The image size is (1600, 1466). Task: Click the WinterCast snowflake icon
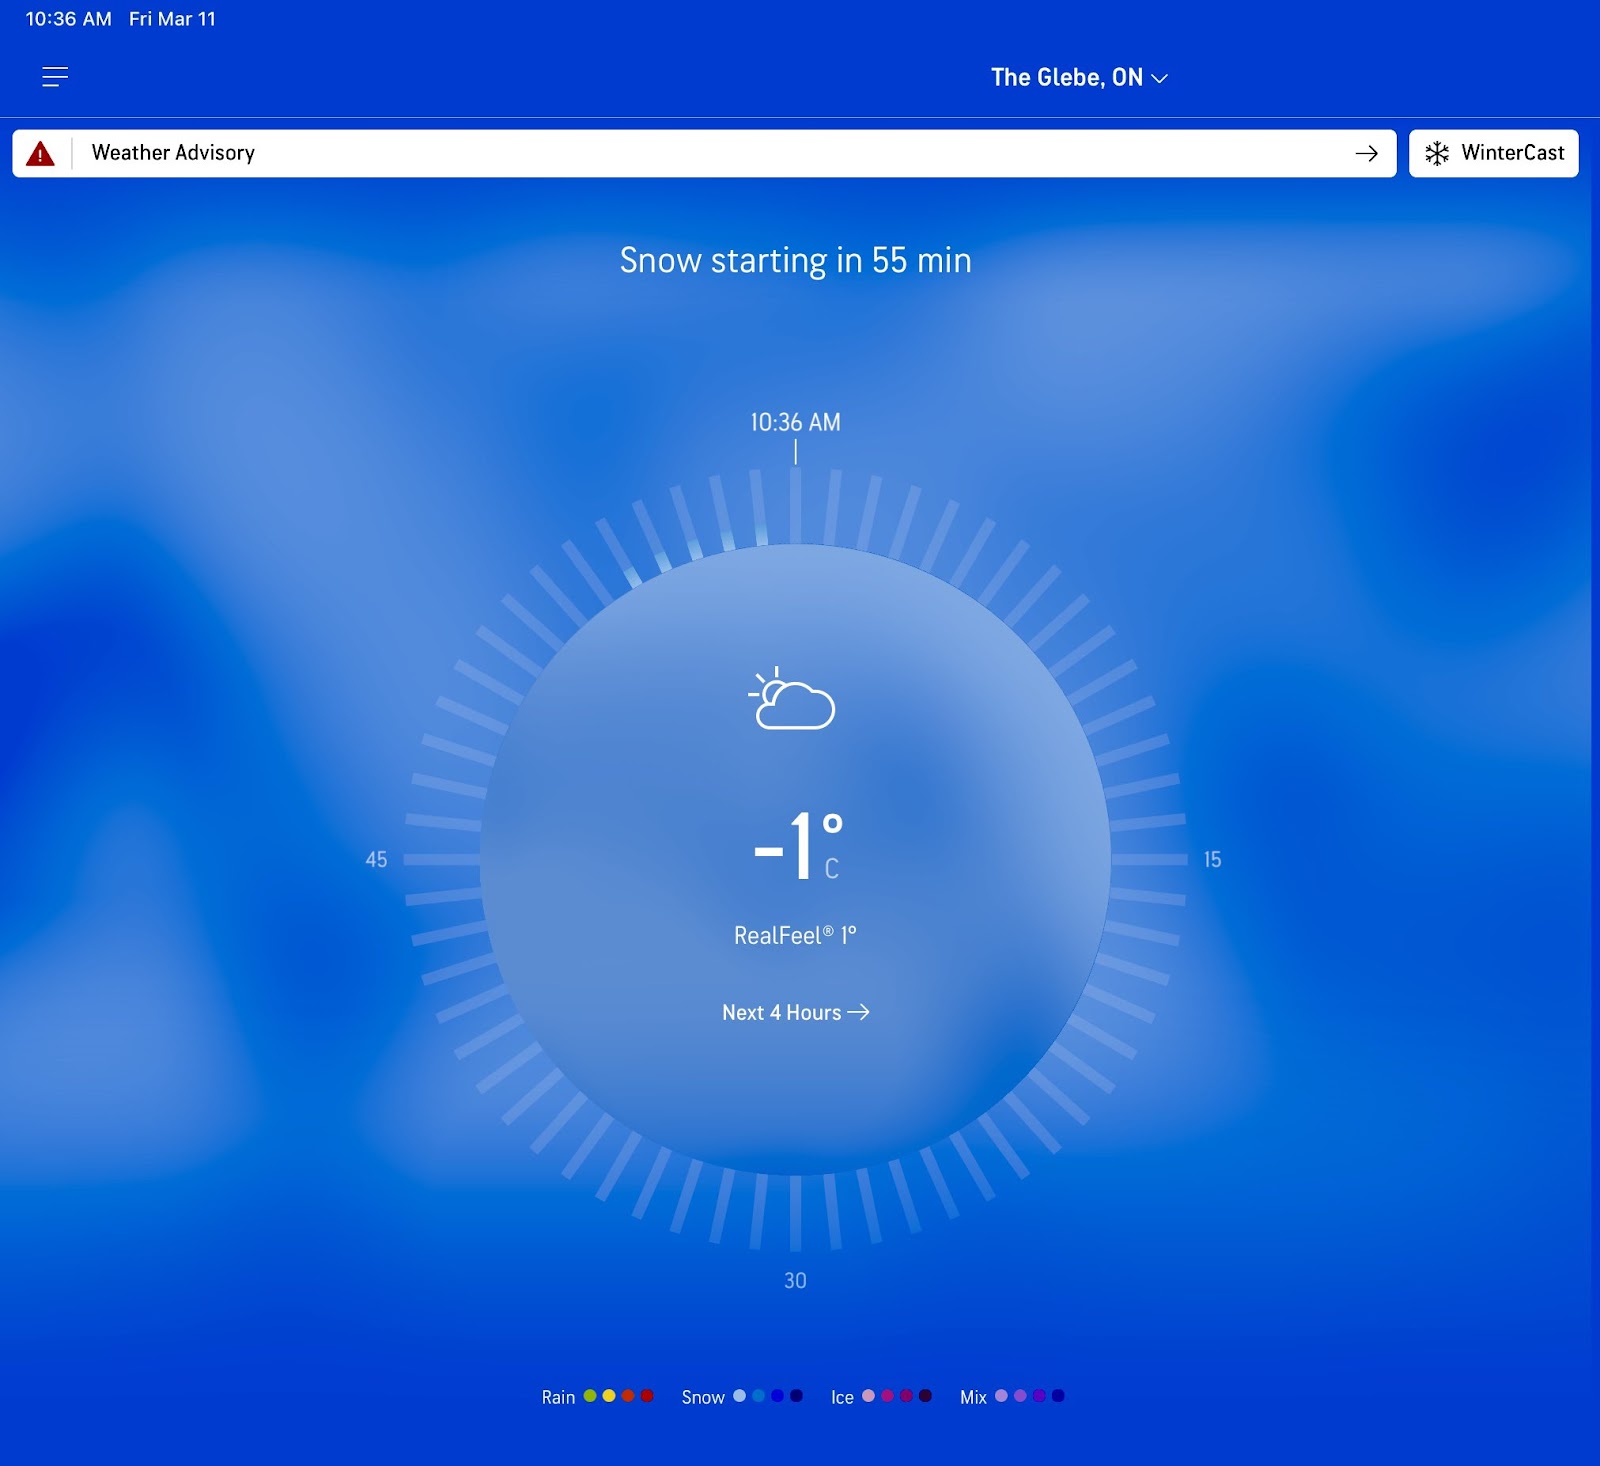(1437, 153)
